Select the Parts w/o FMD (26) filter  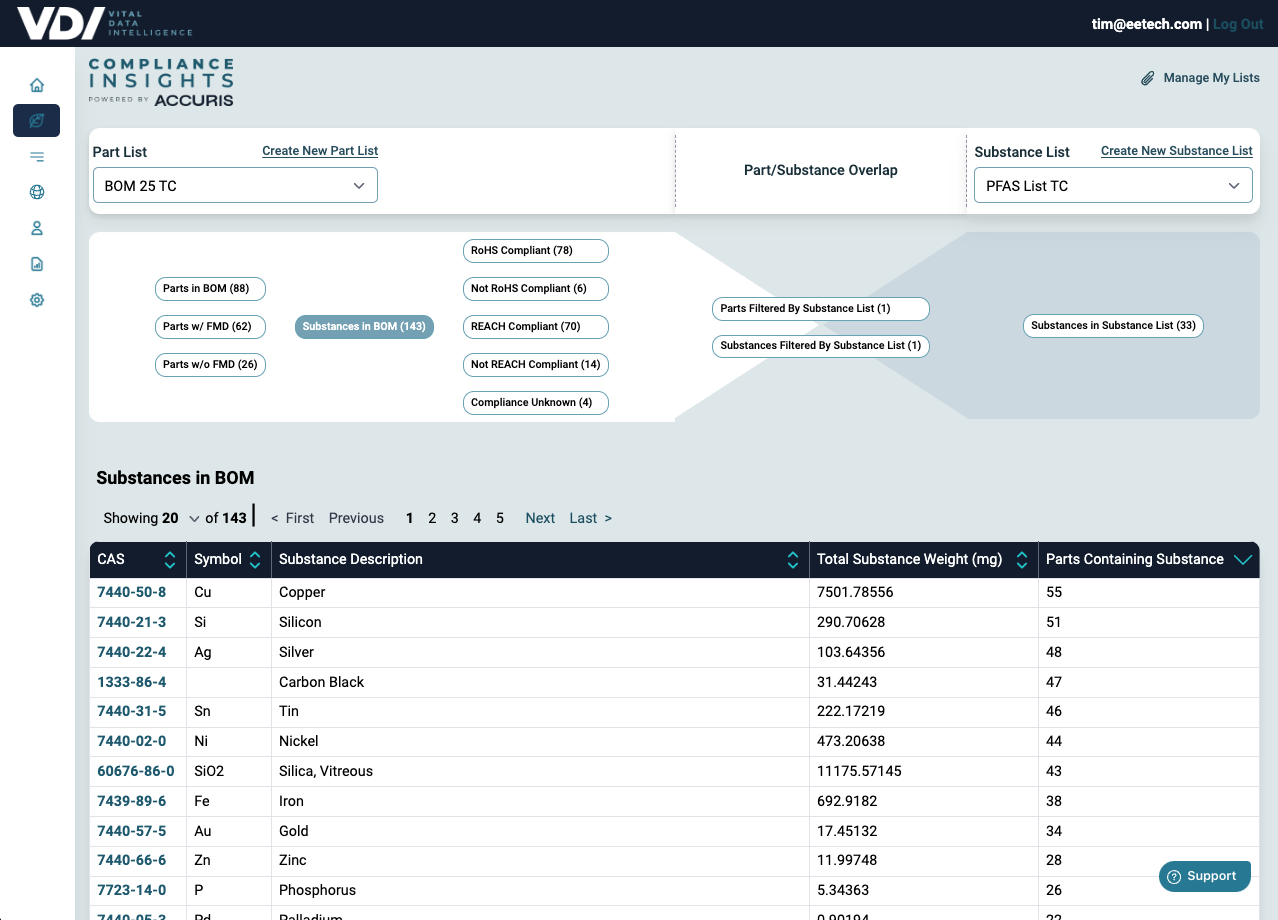[210, 365]
